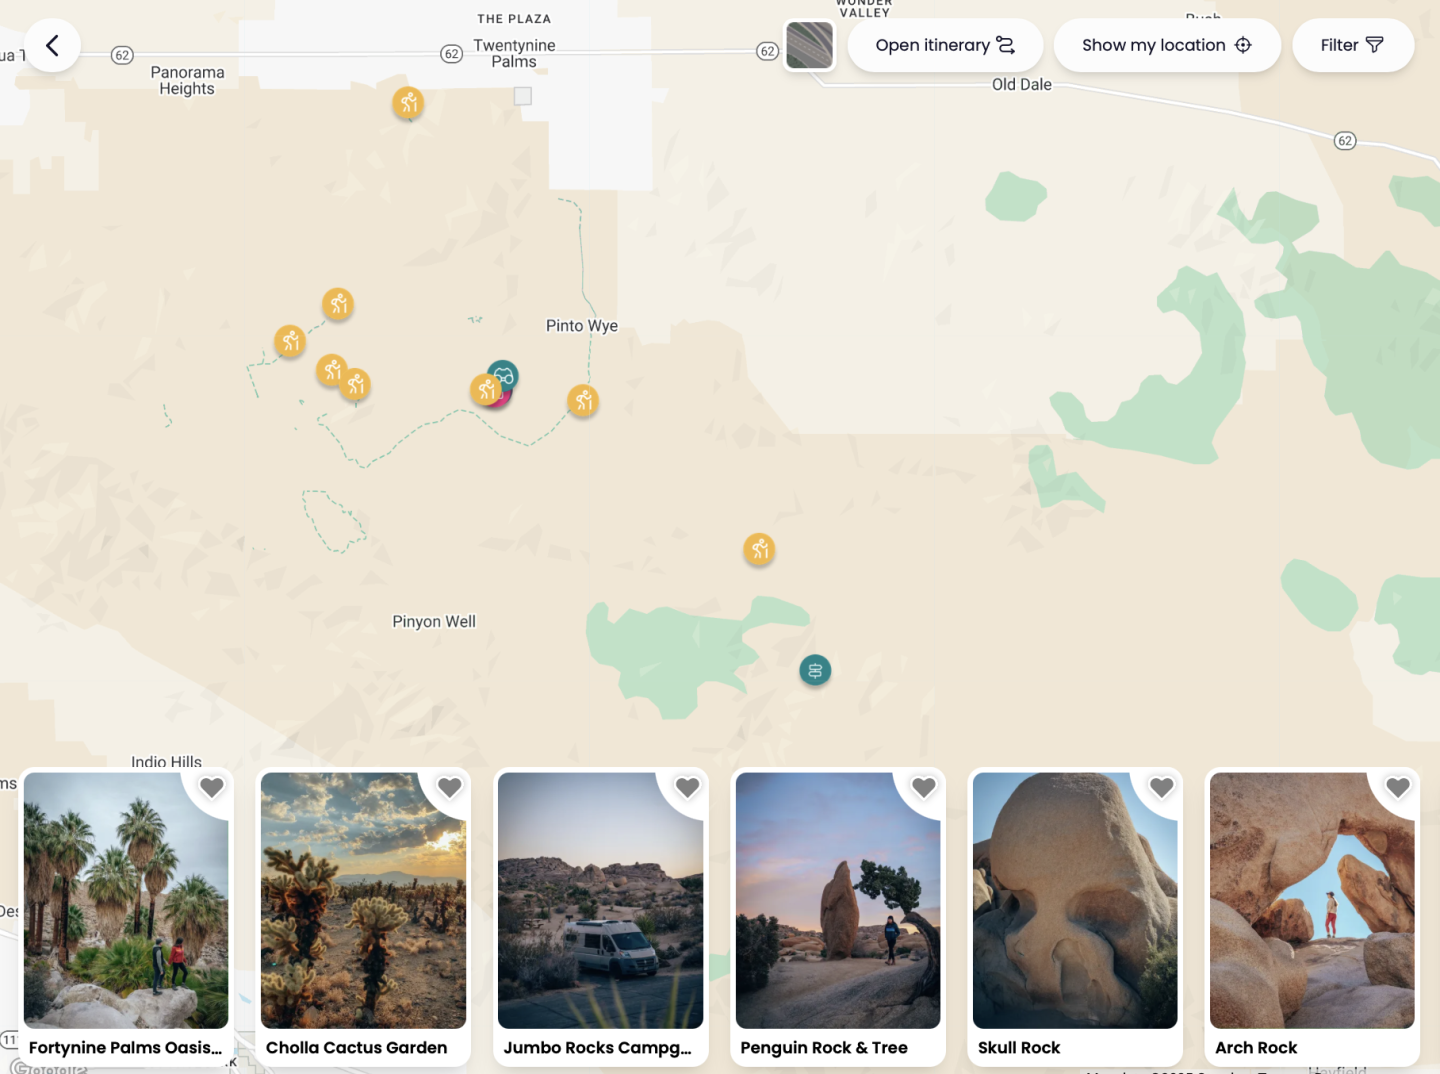Expand the truncated Fortynine Palms Oasis title
Image resolution: width=1440 pixels, height=1074 pixels.
click(126, 1047)
